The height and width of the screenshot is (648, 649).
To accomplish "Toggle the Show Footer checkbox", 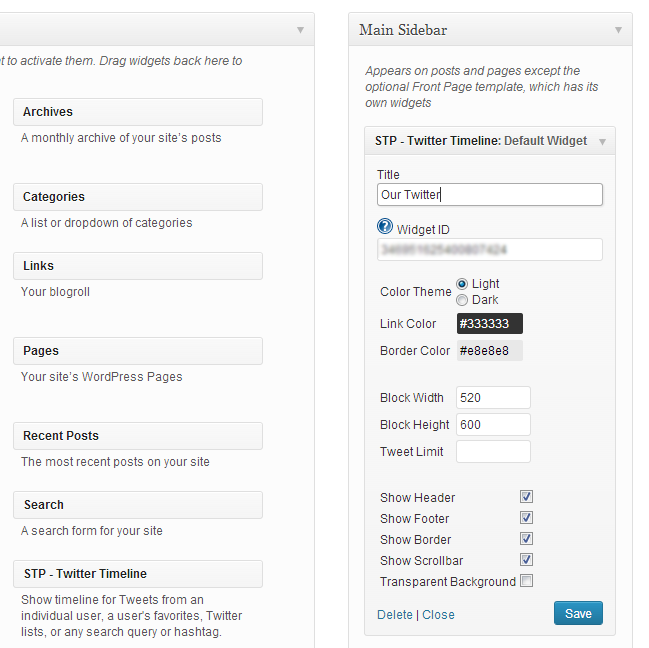I will (x=526, y=518).
